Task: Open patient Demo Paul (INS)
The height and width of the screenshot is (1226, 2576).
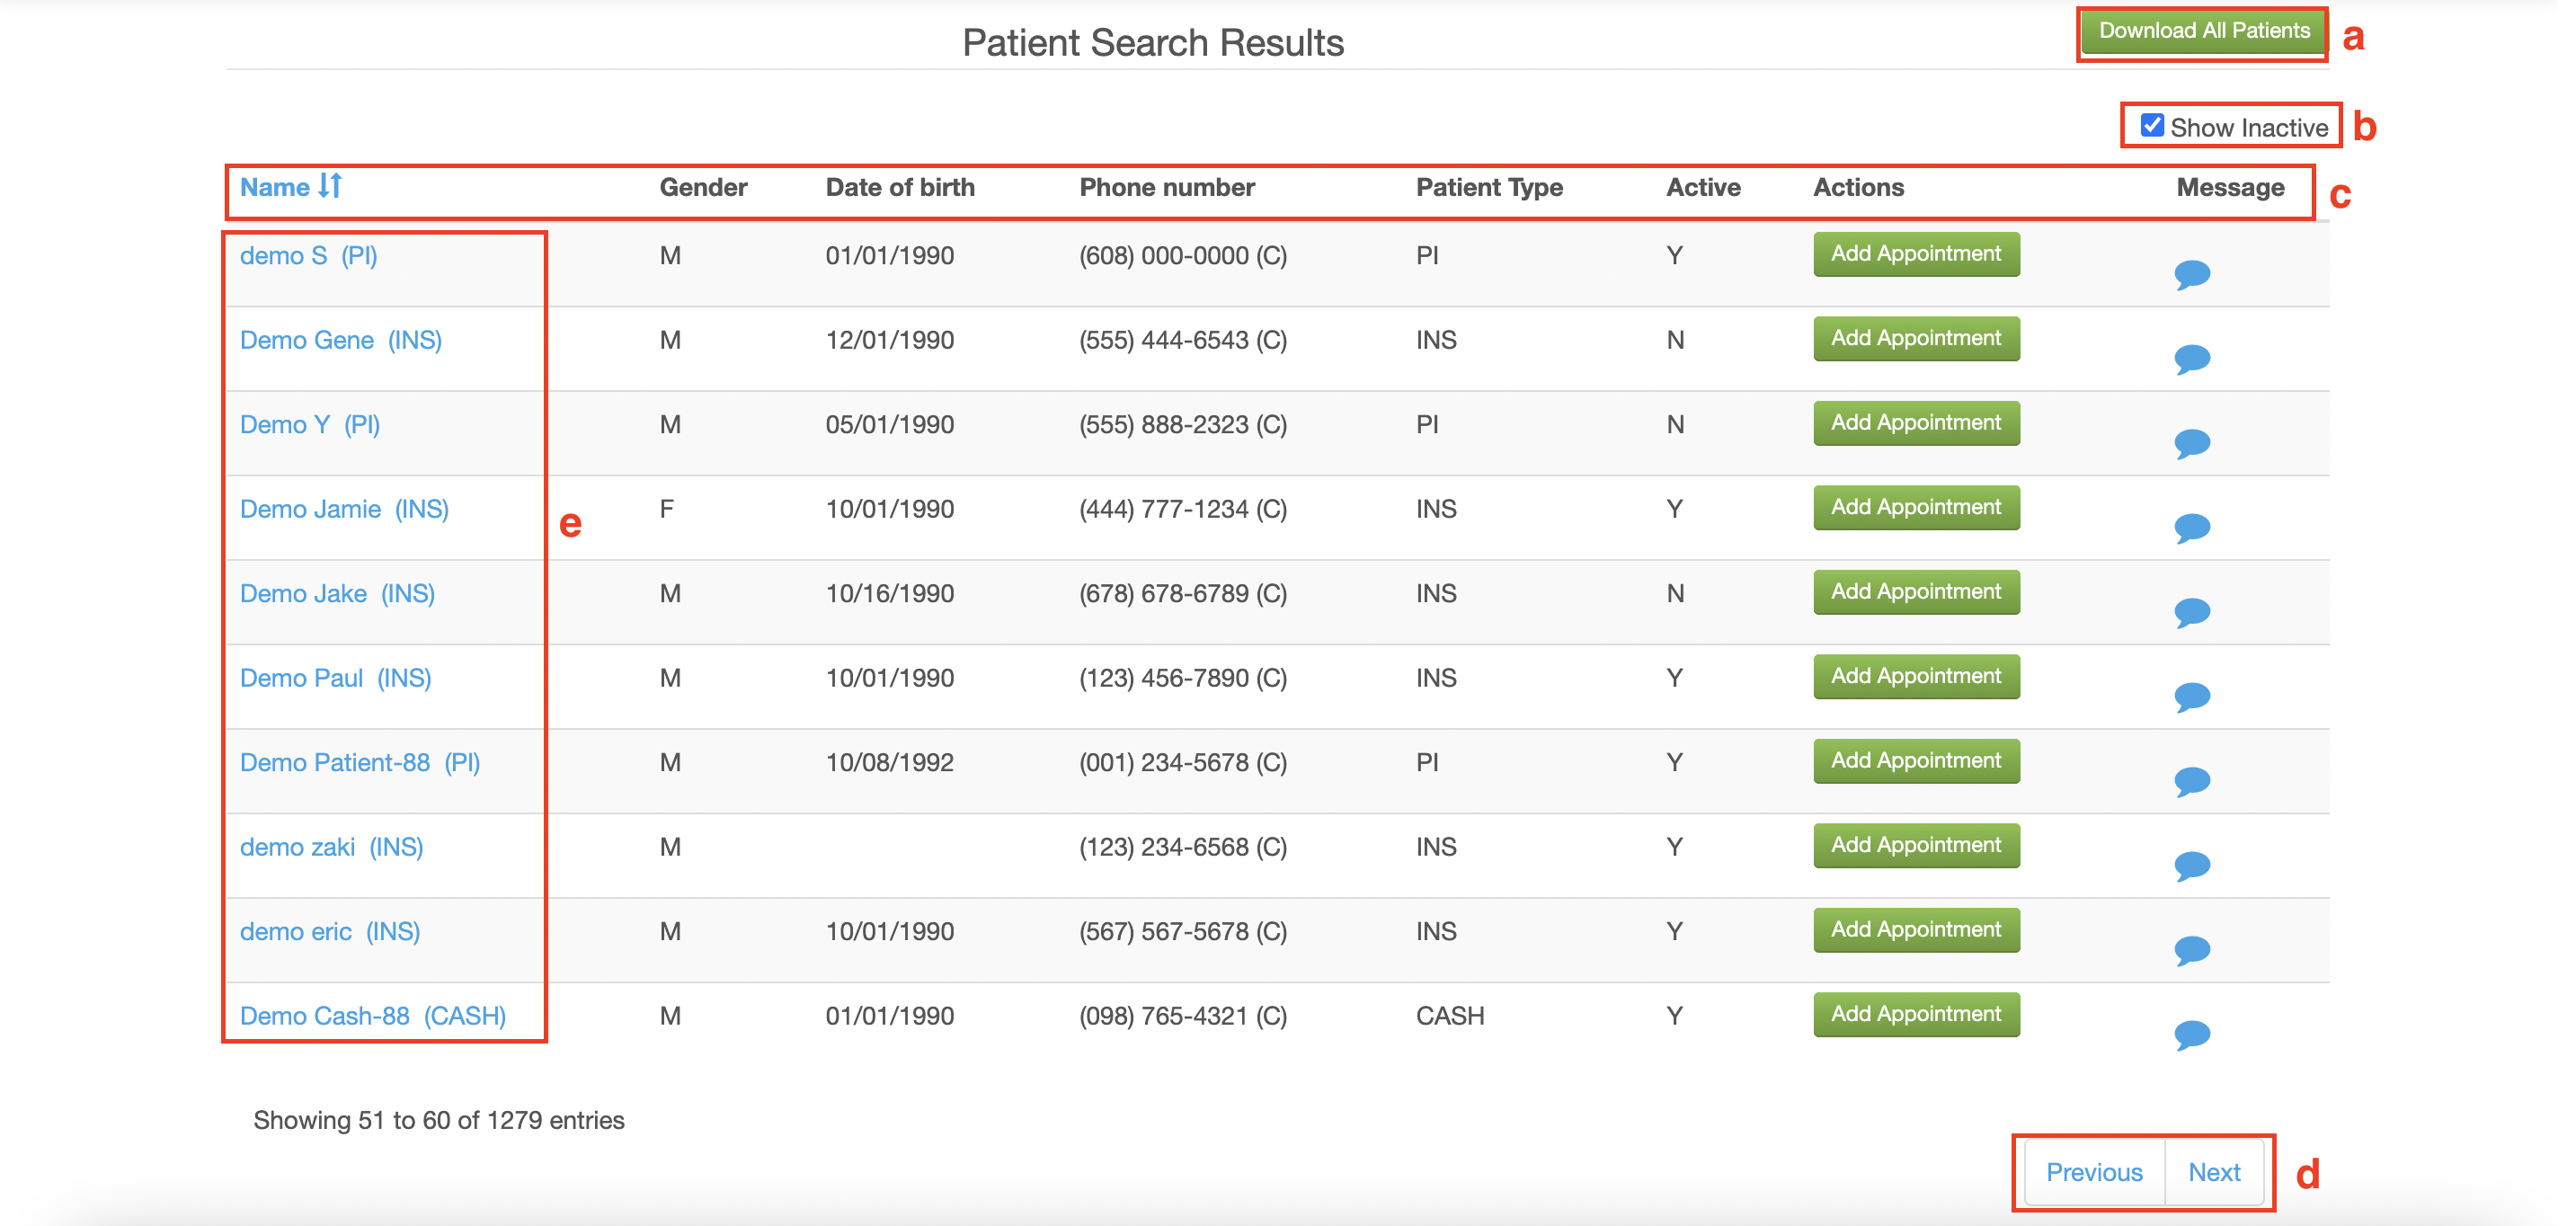Action: coord(335,678)
